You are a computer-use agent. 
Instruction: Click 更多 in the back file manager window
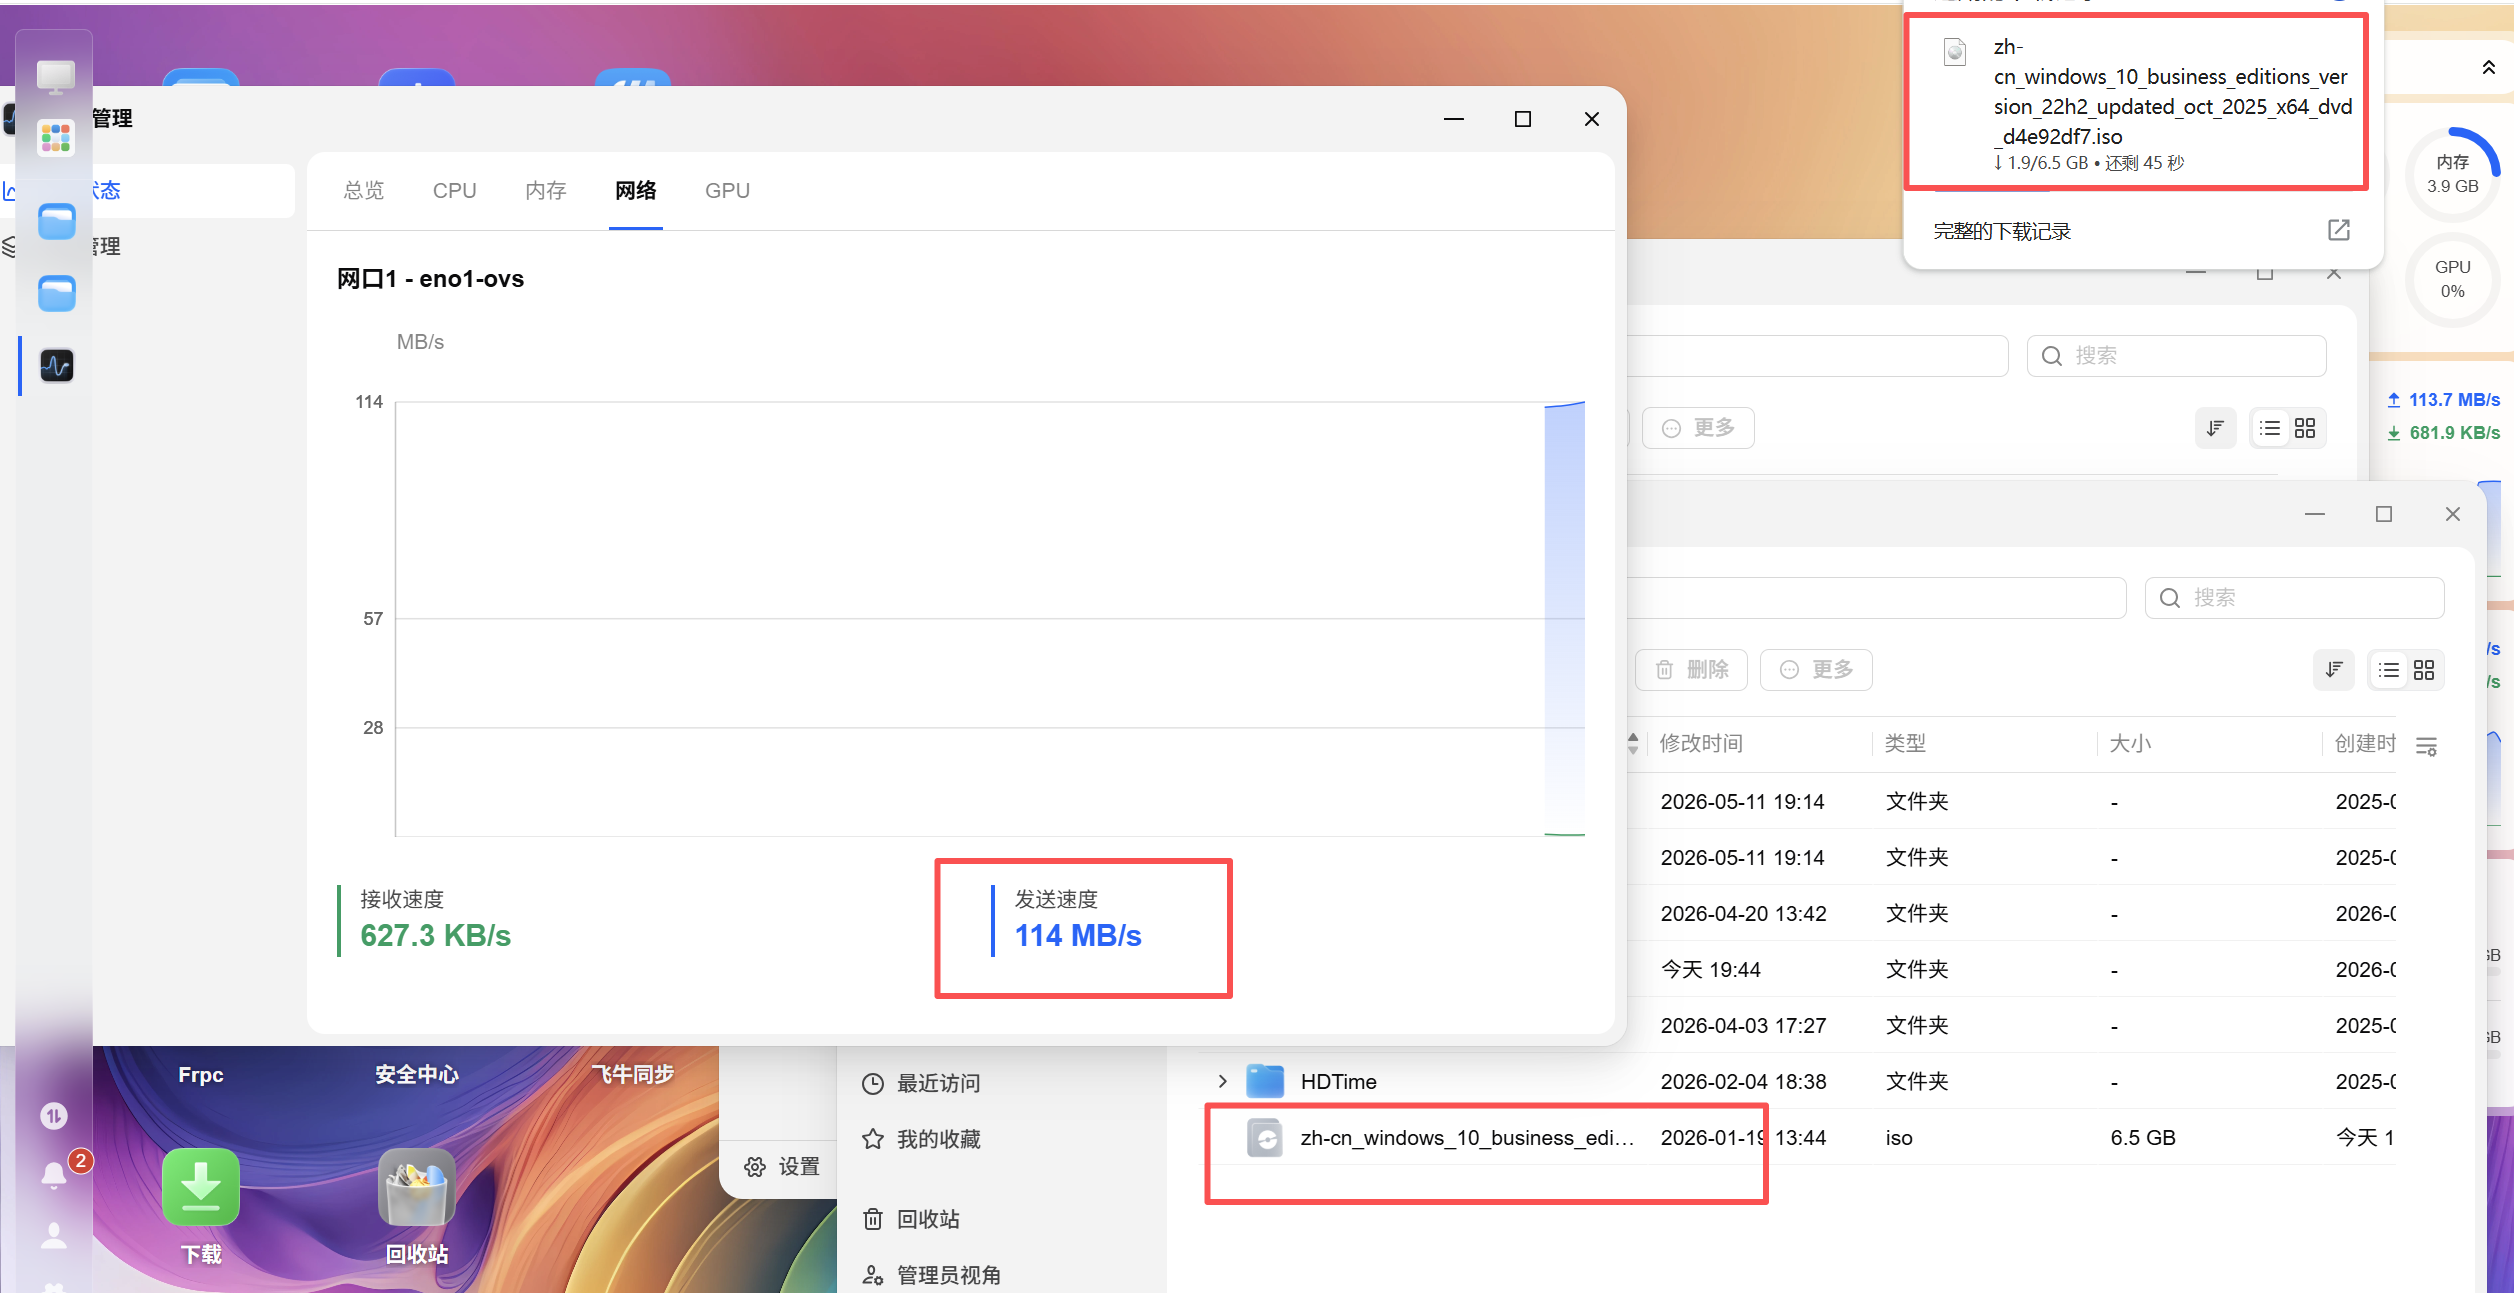point(1698,427)
